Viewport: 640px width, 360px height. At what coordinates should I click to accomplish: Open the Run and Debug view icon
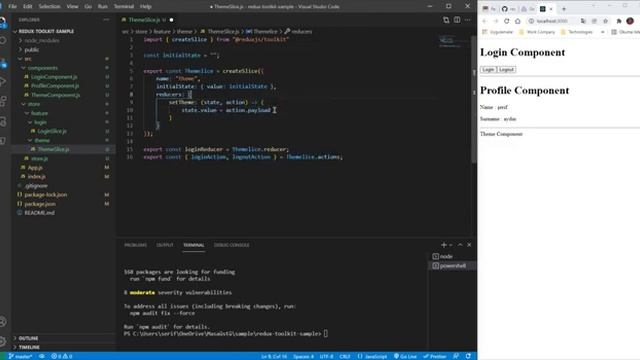pos(3,81)
